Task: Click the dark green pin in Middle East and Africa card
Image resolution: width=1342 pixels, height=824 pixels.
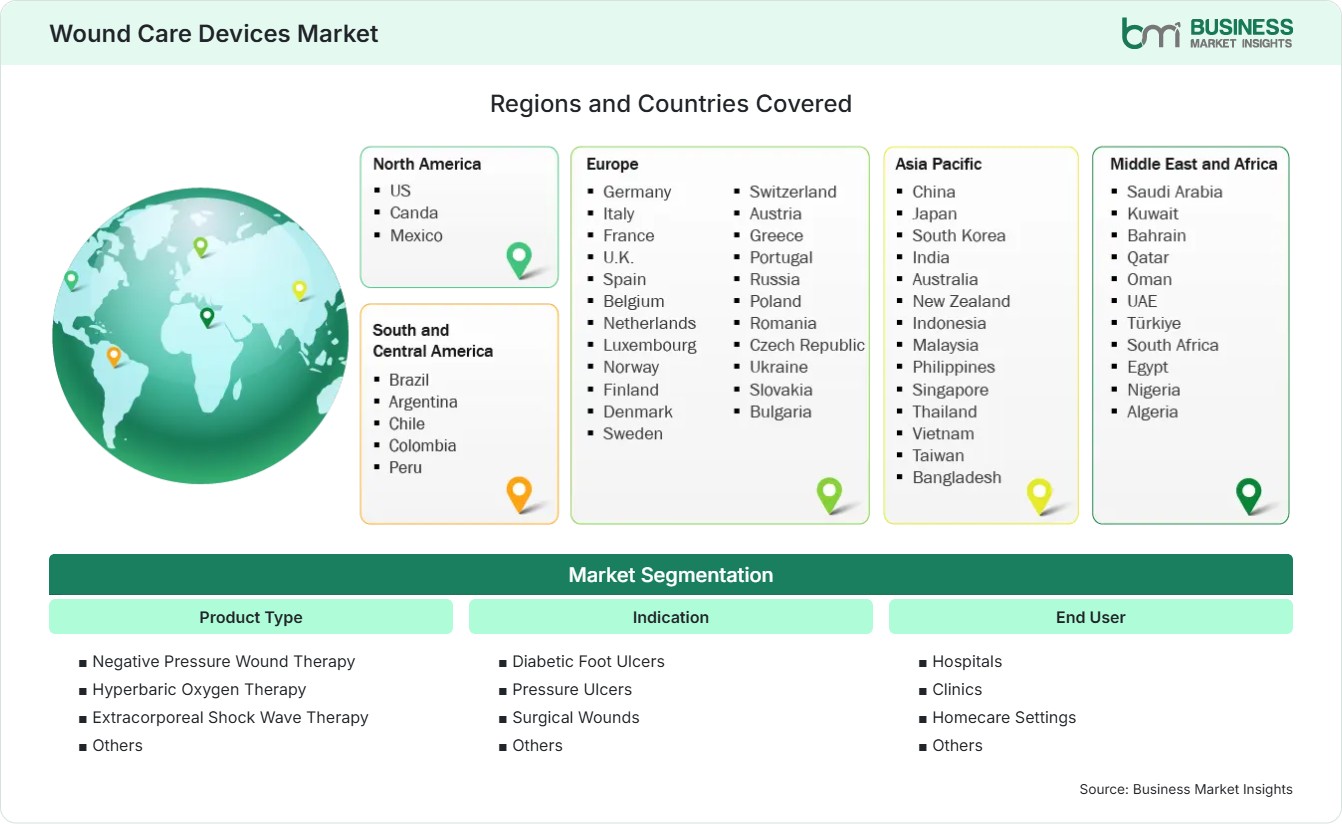Action: click(1249, 495)
